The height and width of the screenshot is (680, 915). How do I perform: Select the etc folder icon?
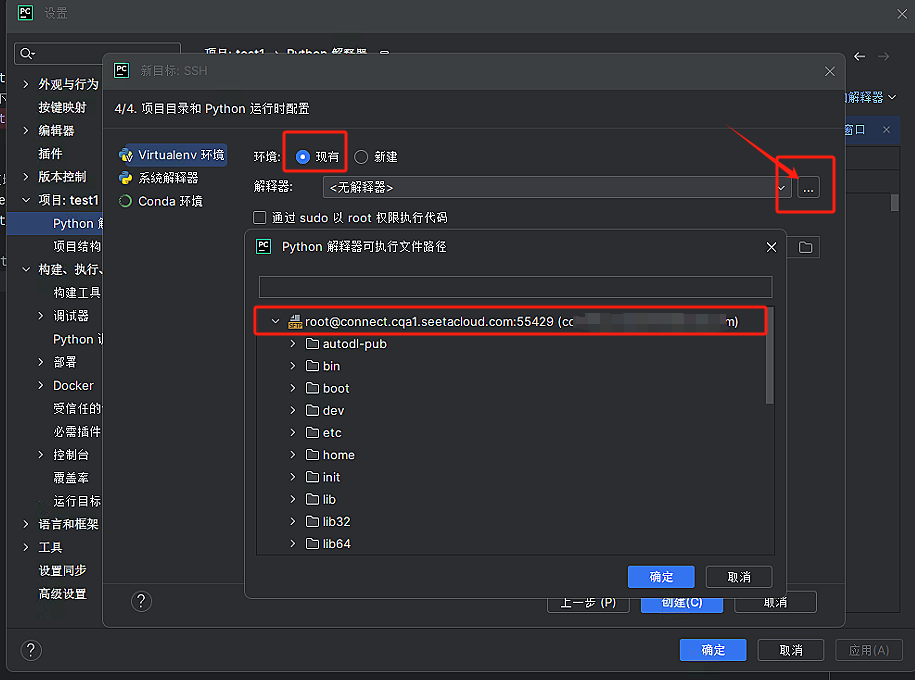[x=313, y=432]
